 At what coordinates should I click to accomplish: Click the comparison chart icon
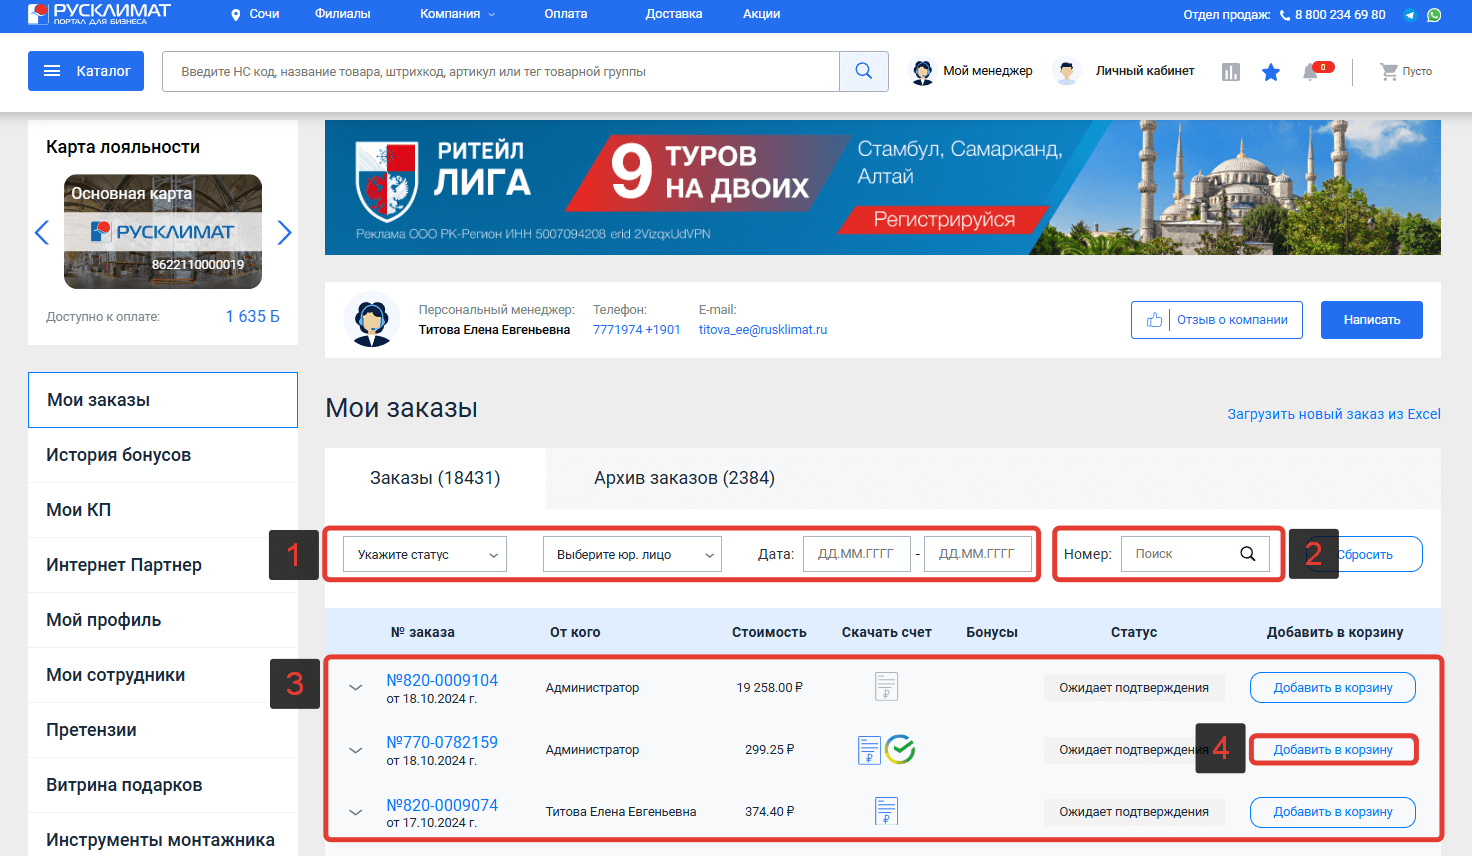[1231, 72]
